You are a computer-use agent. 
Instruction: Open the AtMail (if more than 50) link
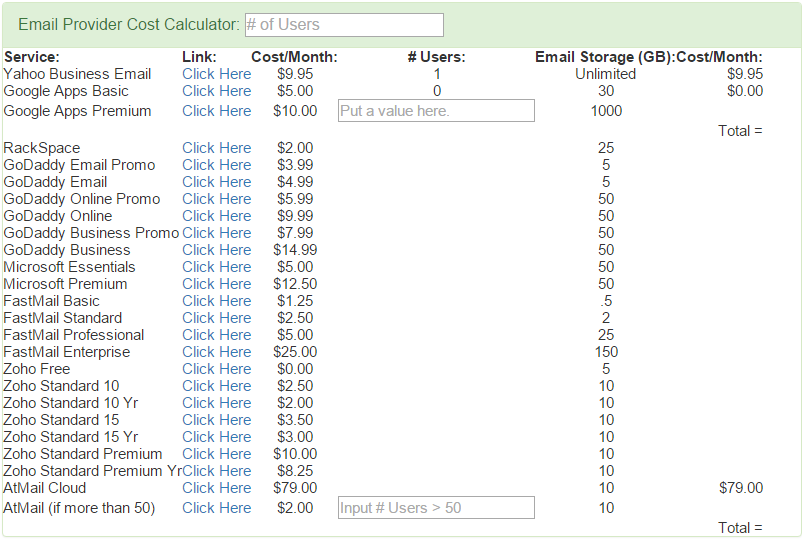pos(217,508)
